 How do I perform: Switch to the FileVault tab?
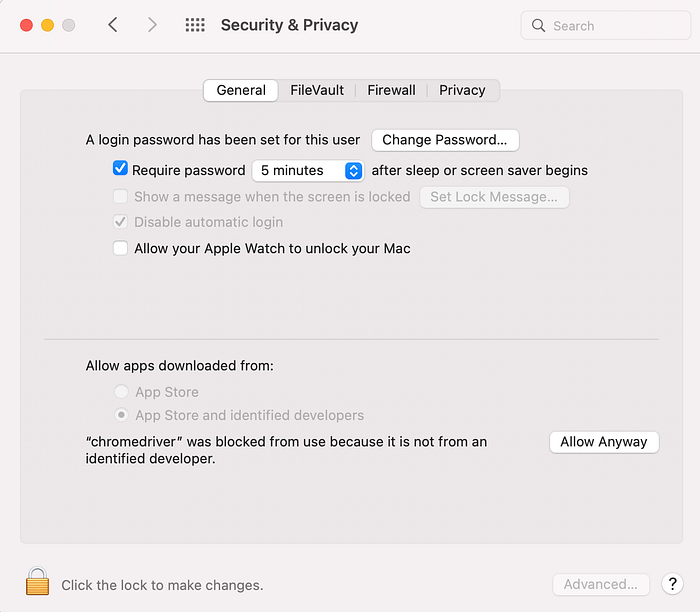pyautogui.click(x=317, y=90)
